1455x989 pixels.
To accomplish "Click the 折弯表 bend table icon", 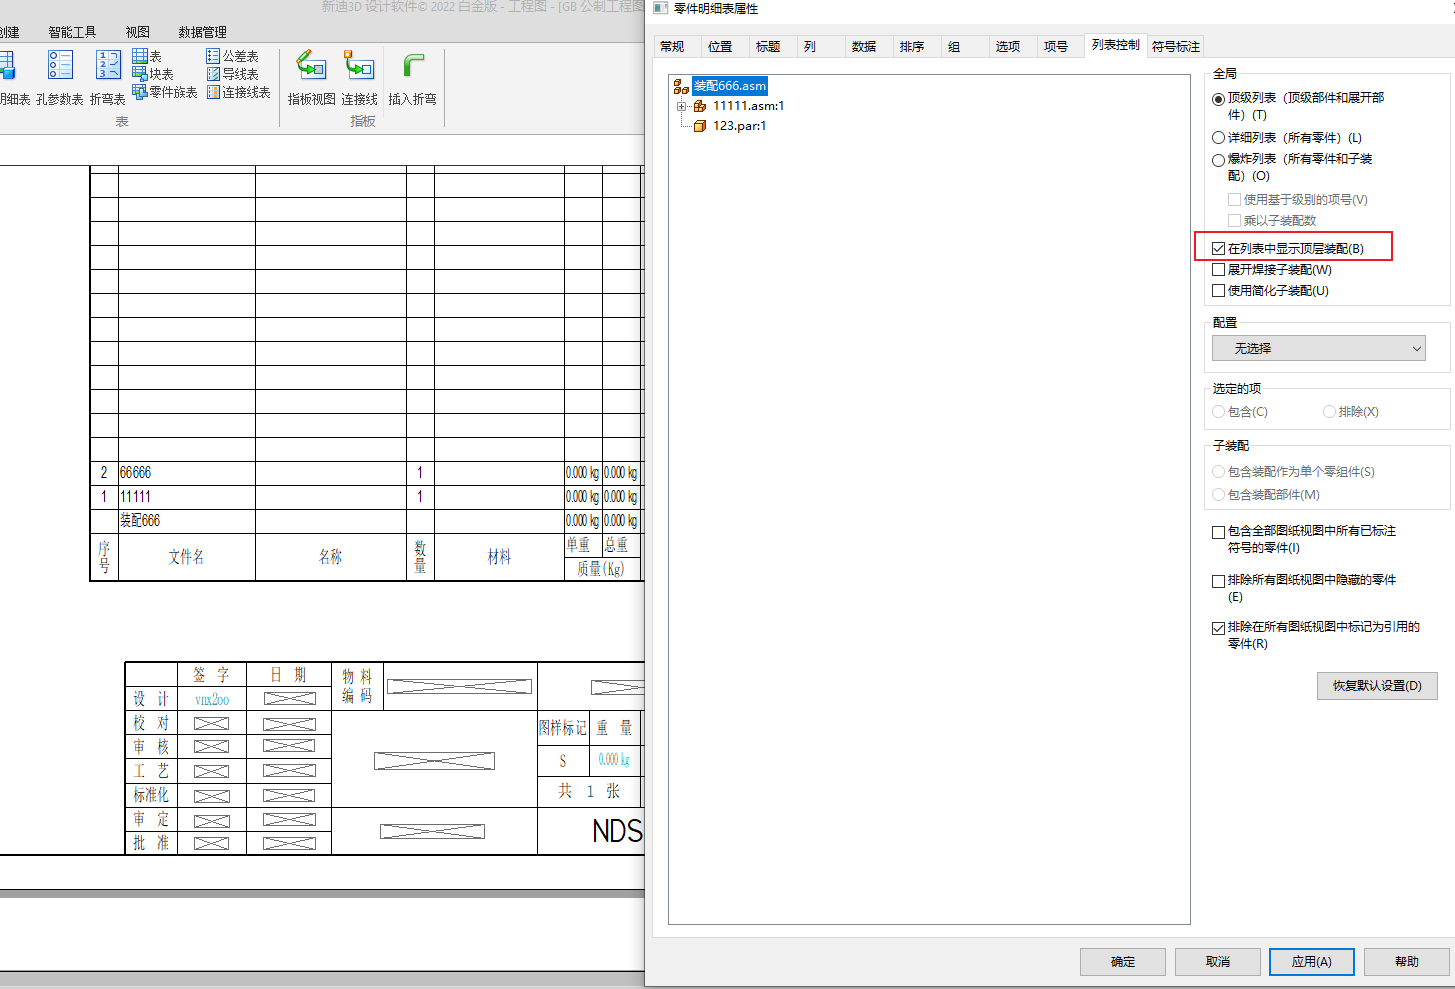I will coord(108,66).
